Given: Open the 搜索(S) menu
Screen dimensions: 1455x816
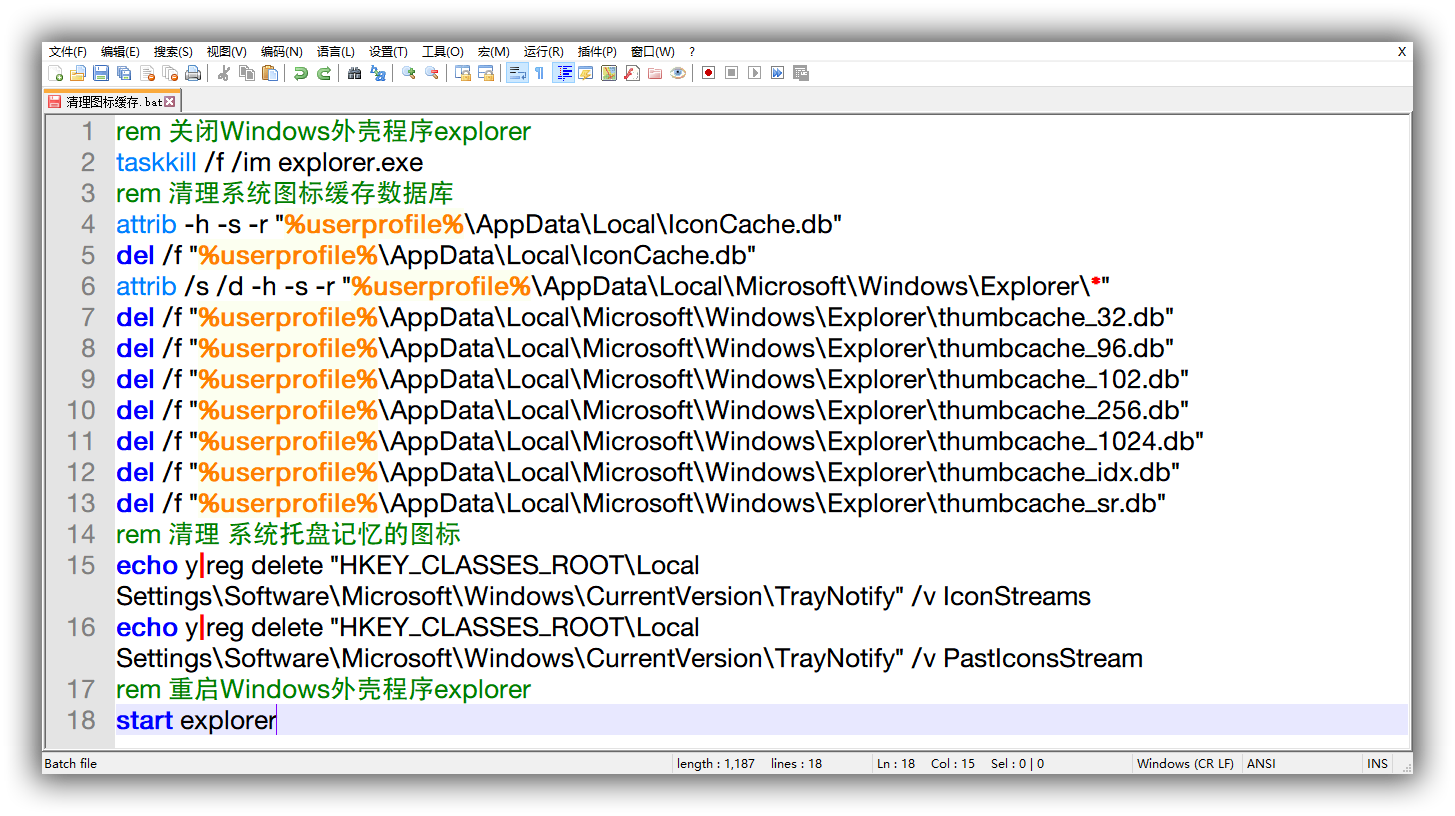Looking at the screenshot, I should click(173, 51).
